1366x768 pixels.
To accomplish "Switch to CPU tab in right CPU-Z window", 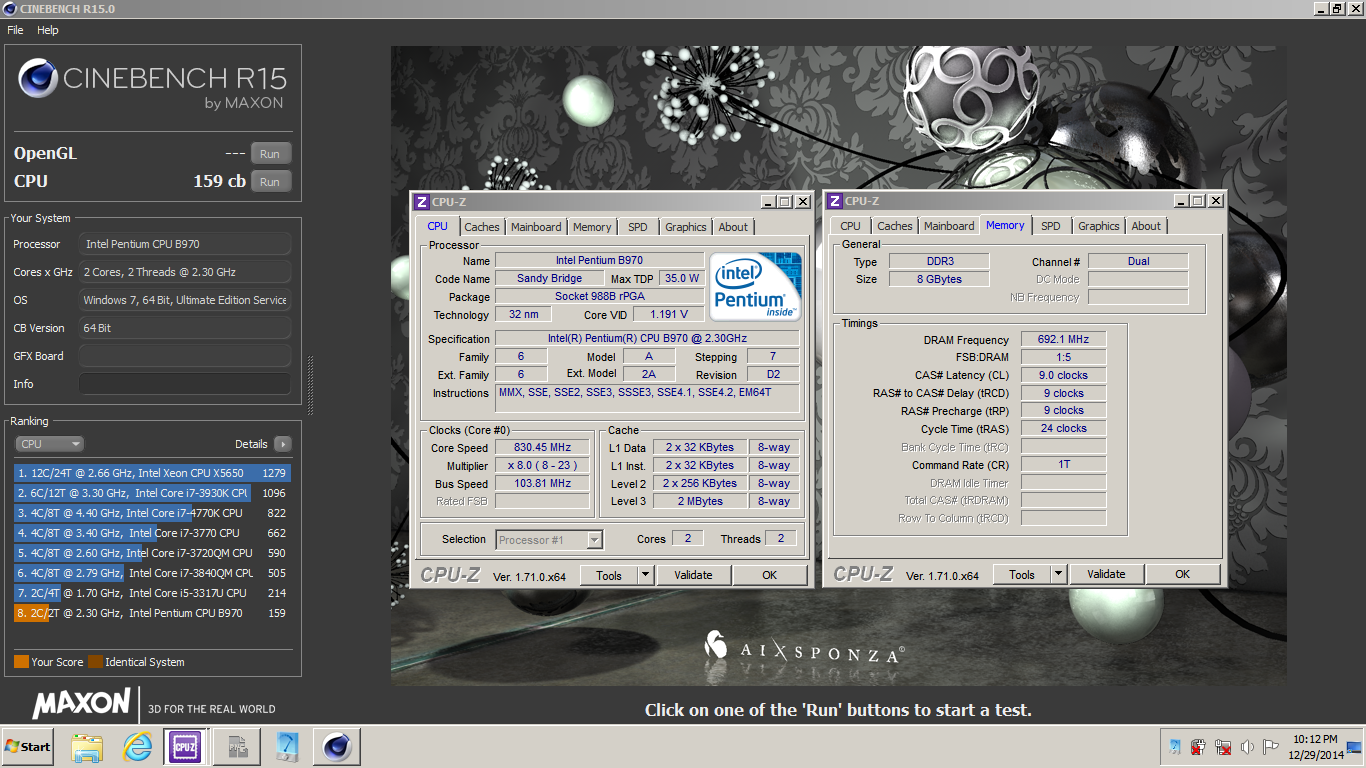I will 851,226.
